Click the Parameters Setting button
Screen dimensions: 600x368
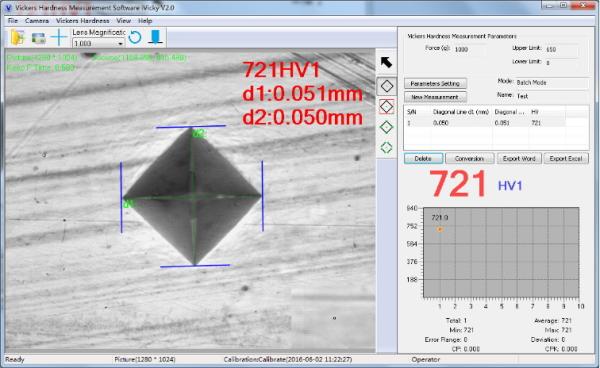435,83
